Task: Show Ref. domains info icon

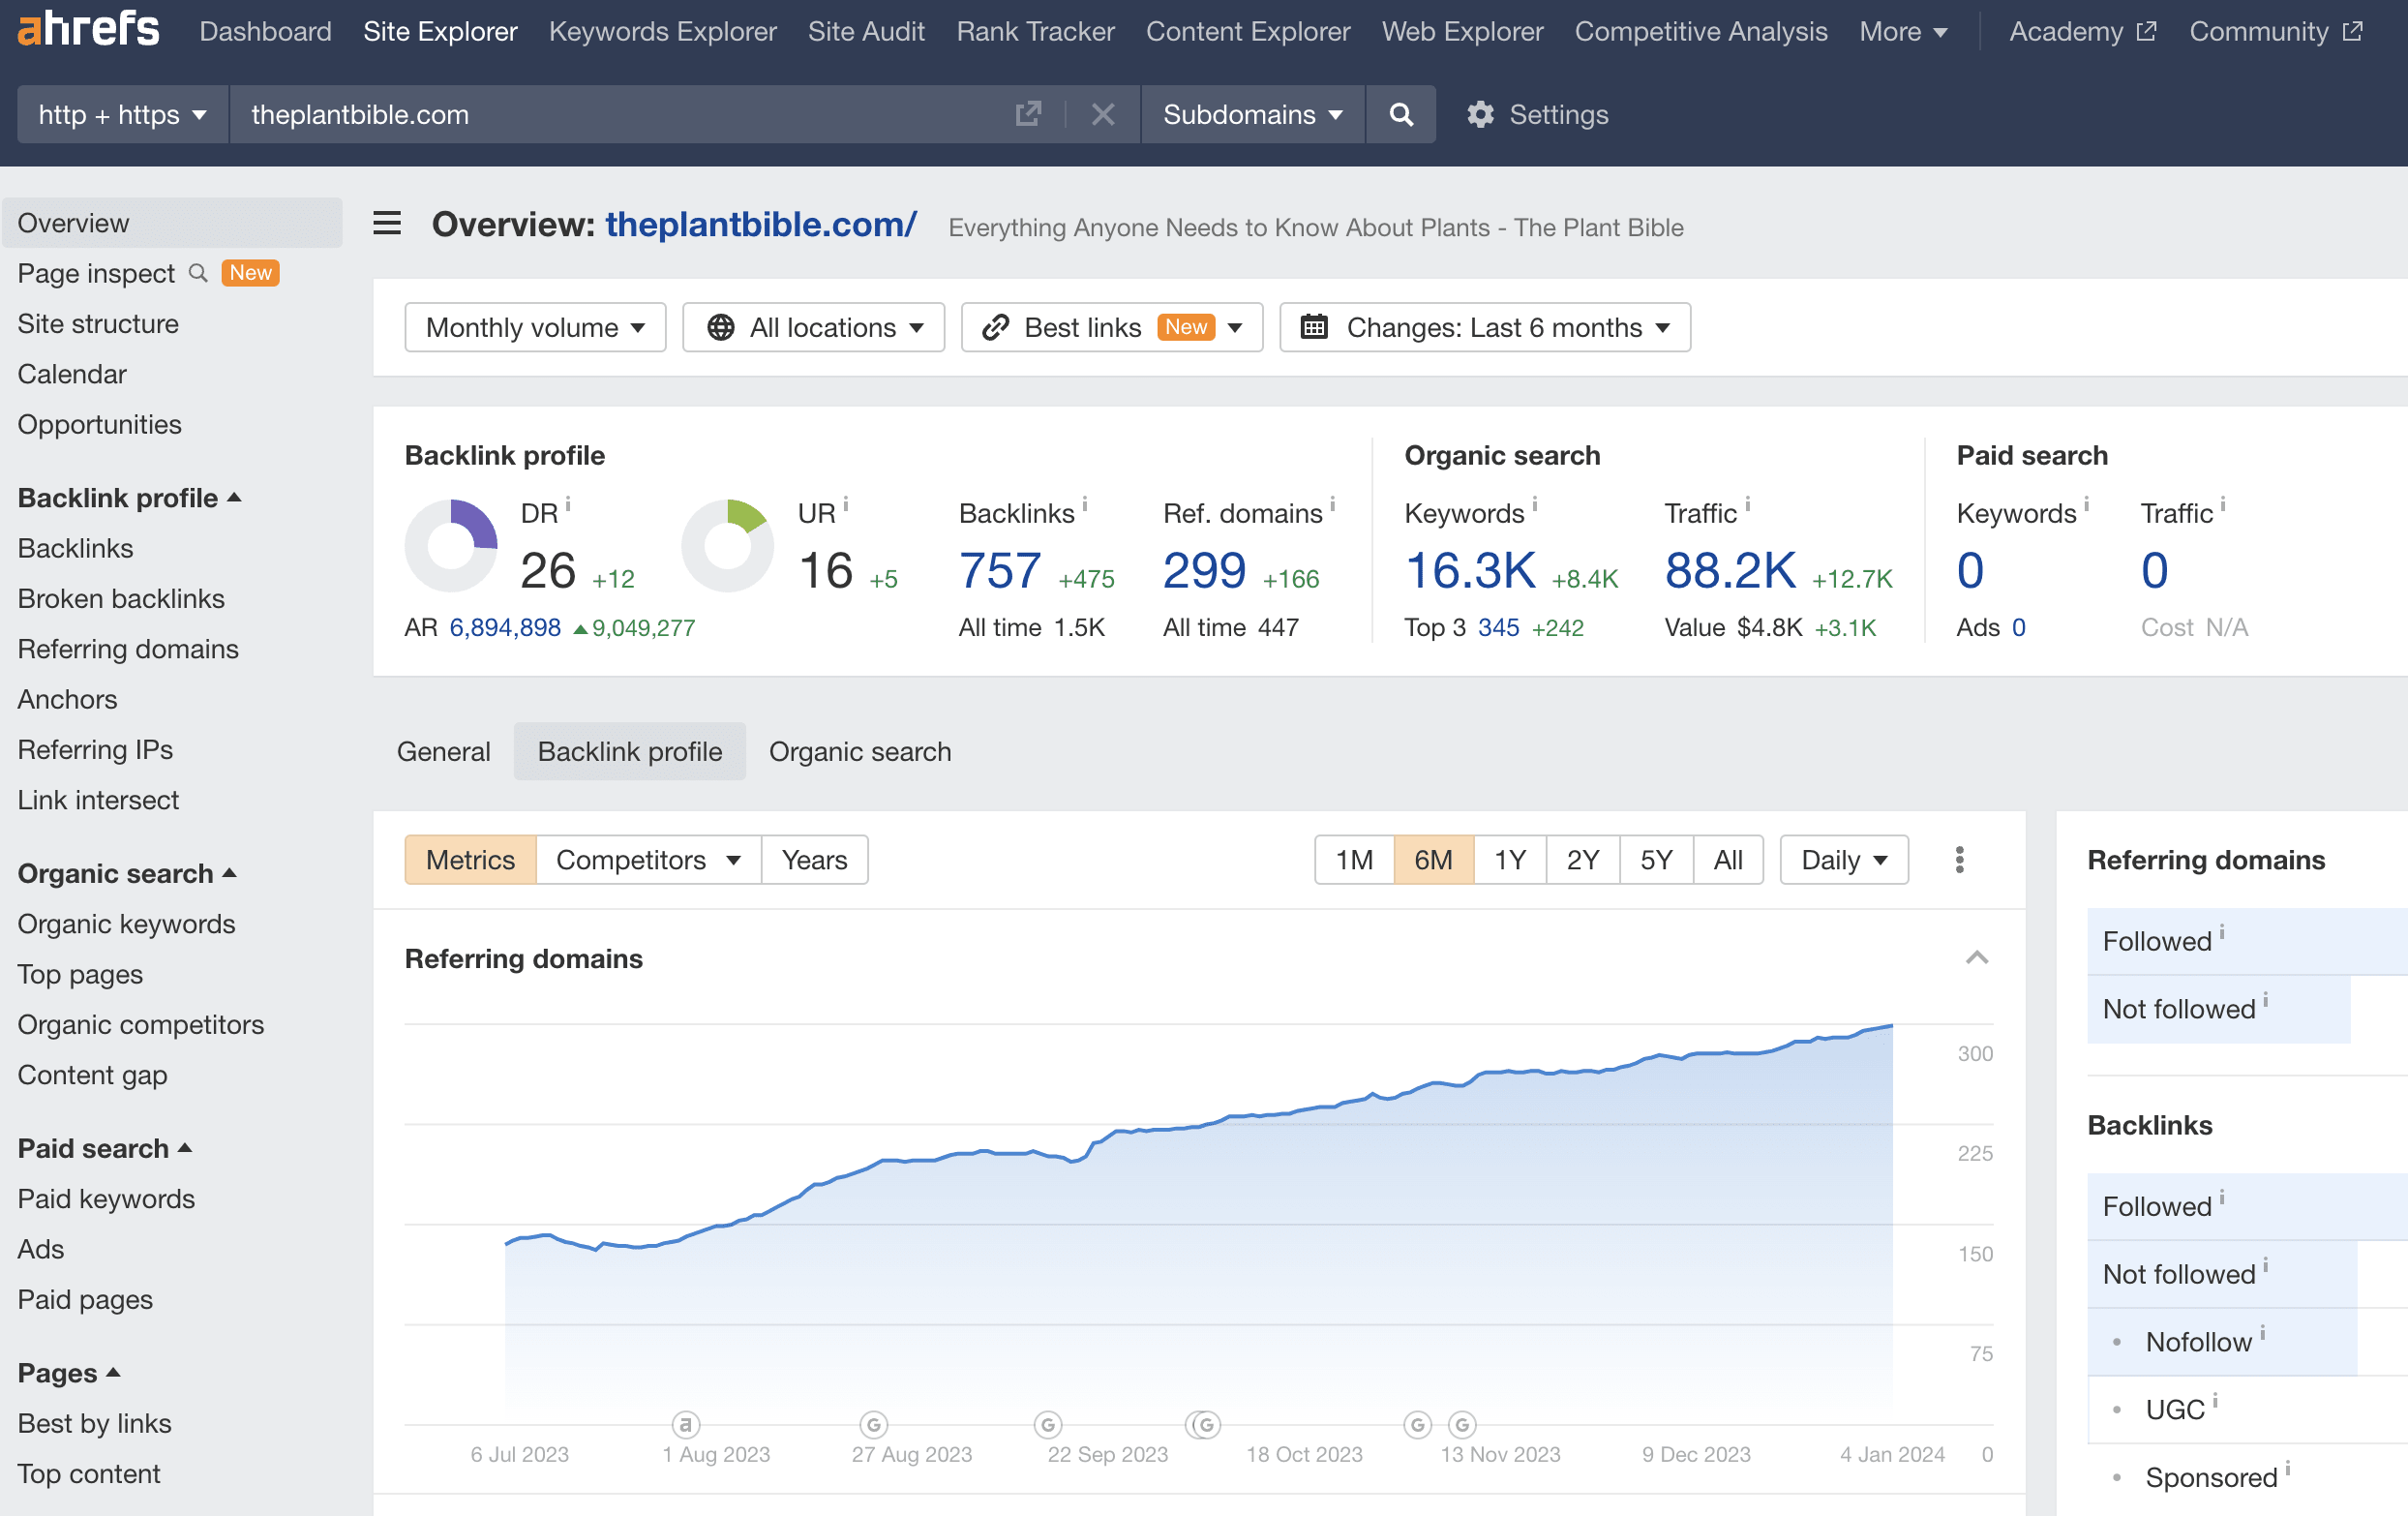Action: point(1332,504)
